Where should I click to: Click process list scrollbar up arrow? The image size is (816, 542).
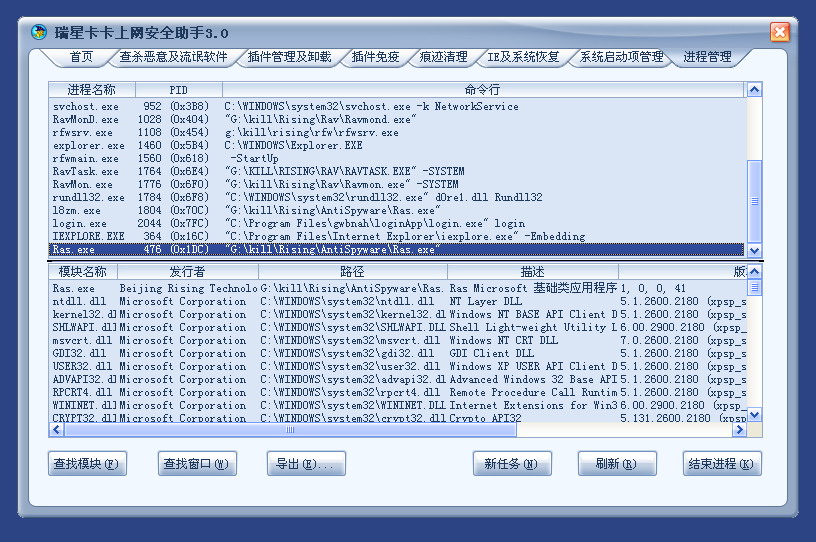[754, 90]
